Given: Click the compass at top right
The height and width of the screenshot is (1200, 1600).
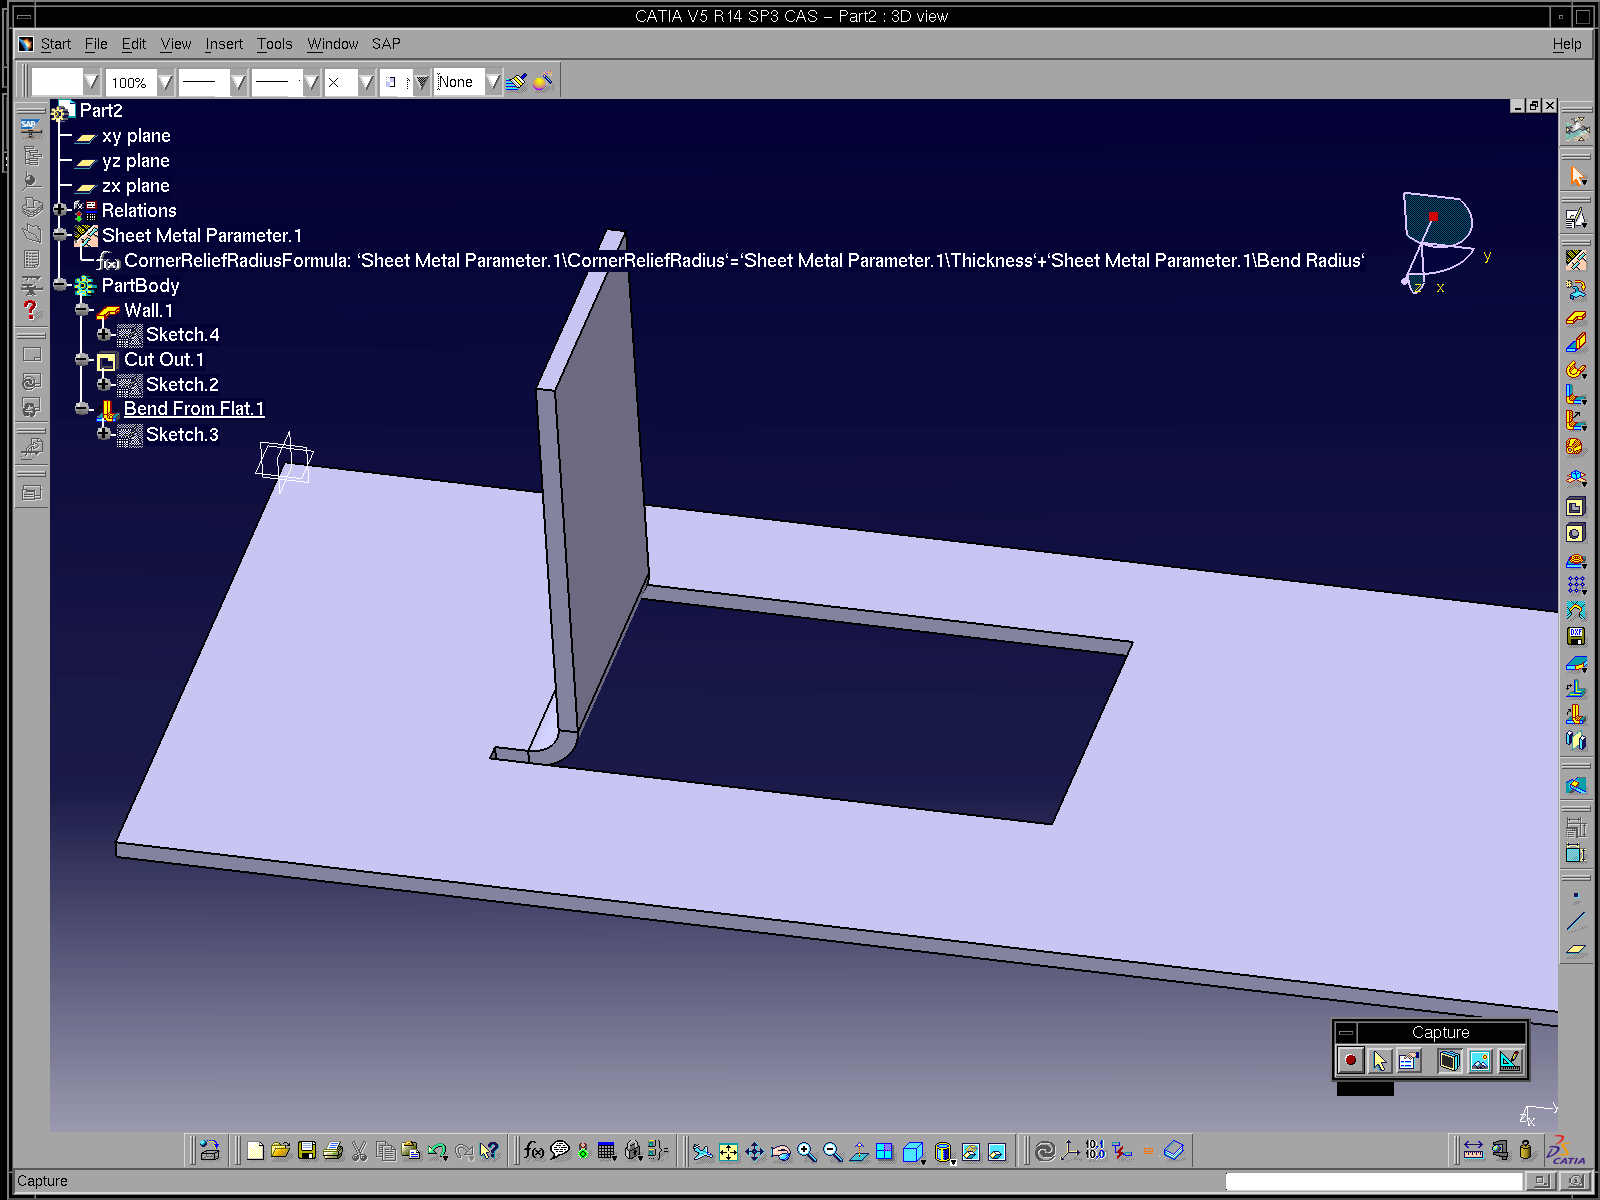Looking at the screenshot, I should click(1438, 241).
